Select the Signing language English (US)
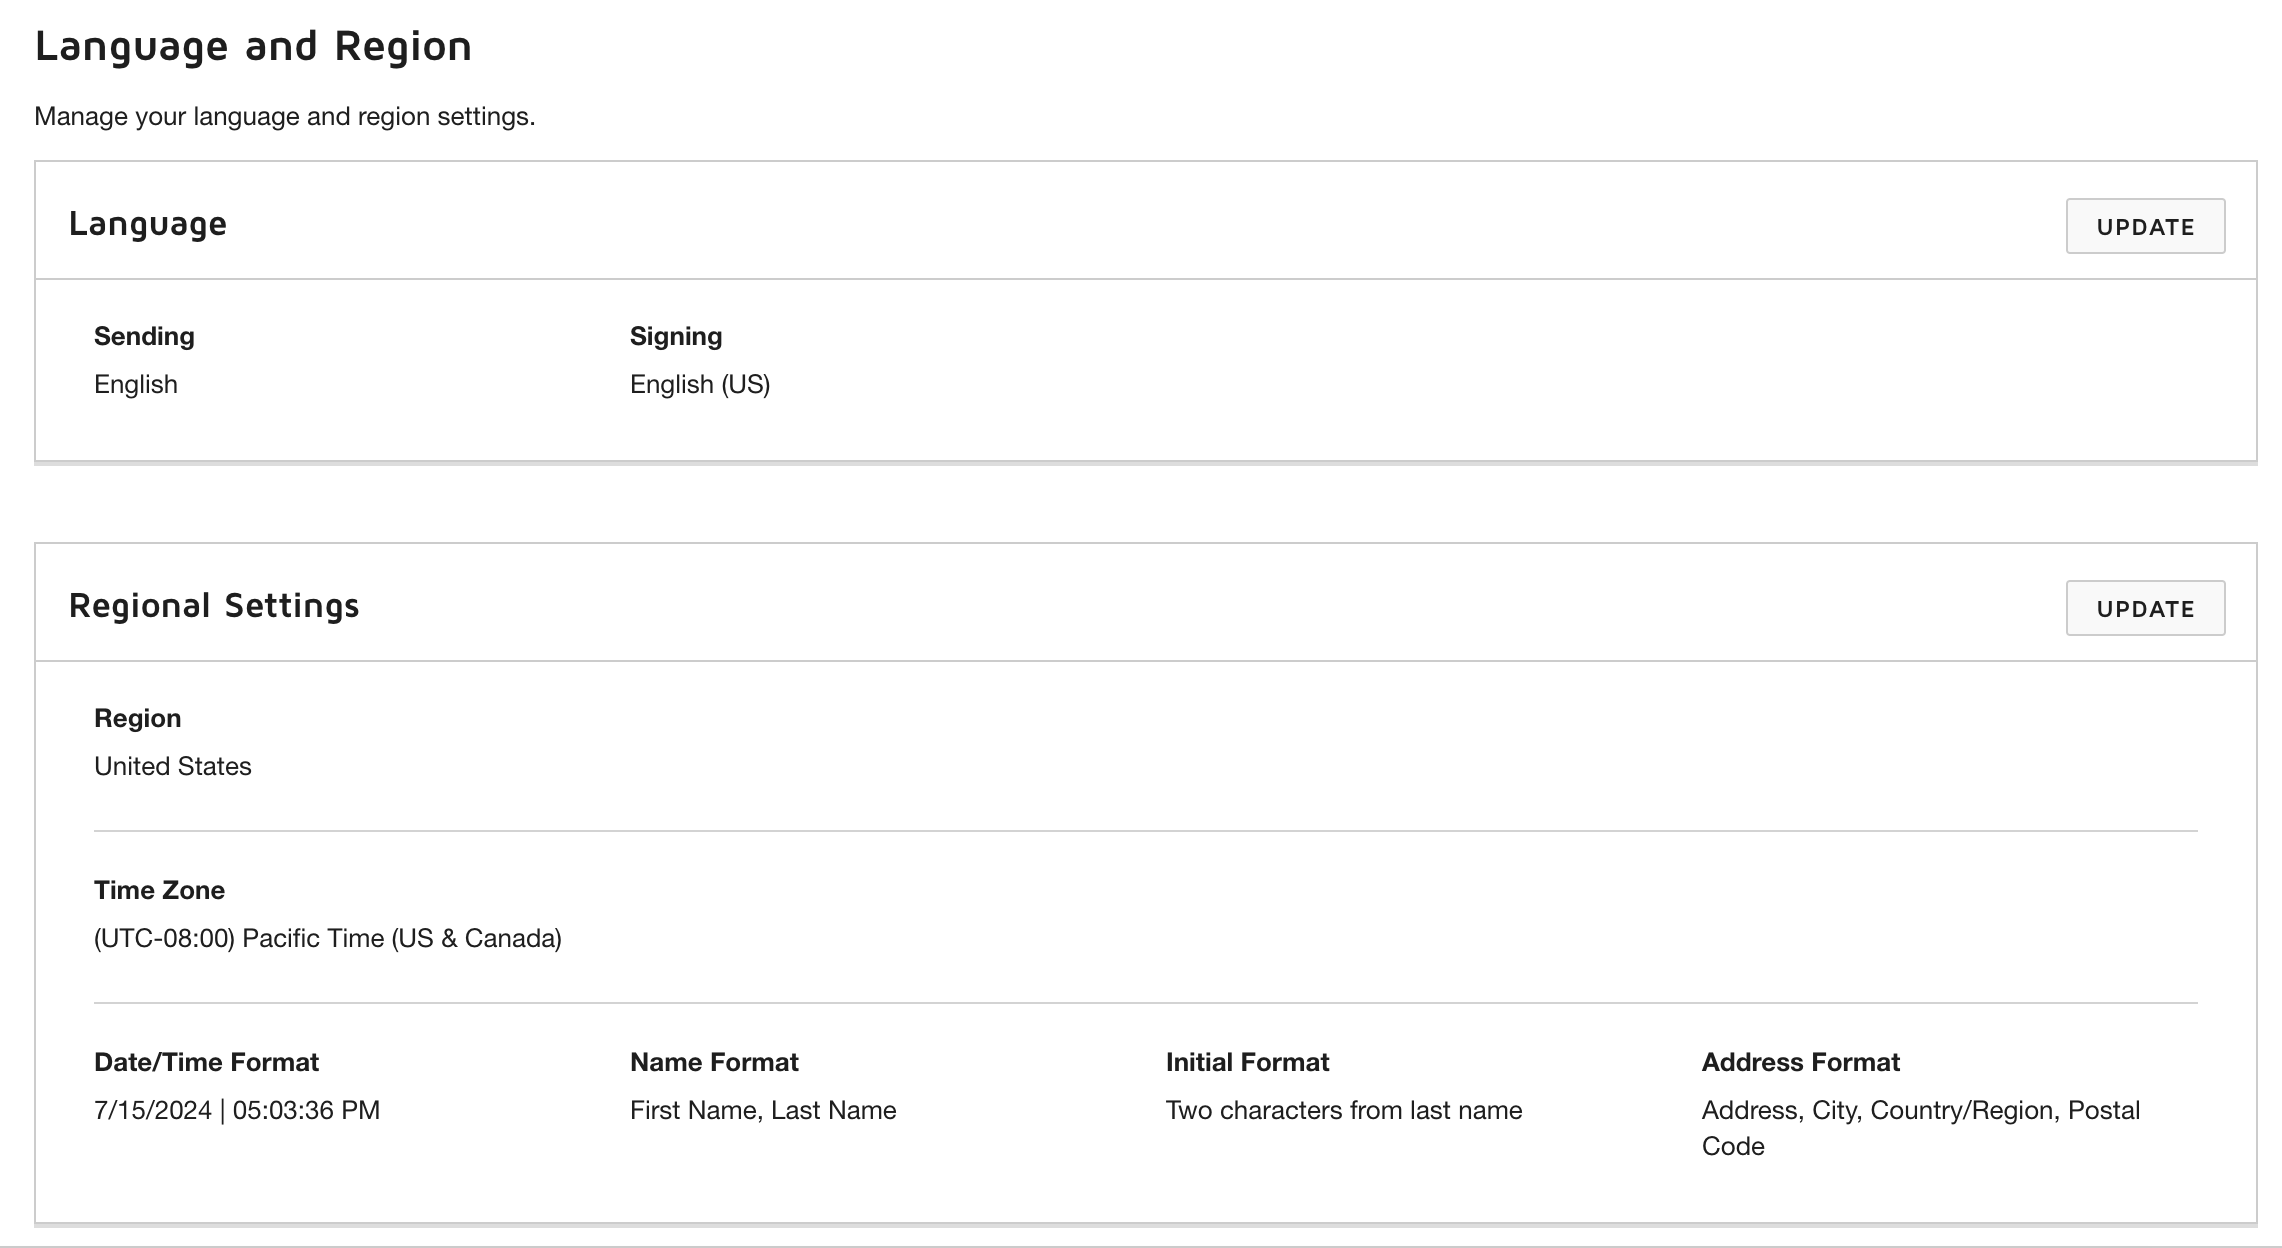2282x1248 pixels. click(700, 383)
